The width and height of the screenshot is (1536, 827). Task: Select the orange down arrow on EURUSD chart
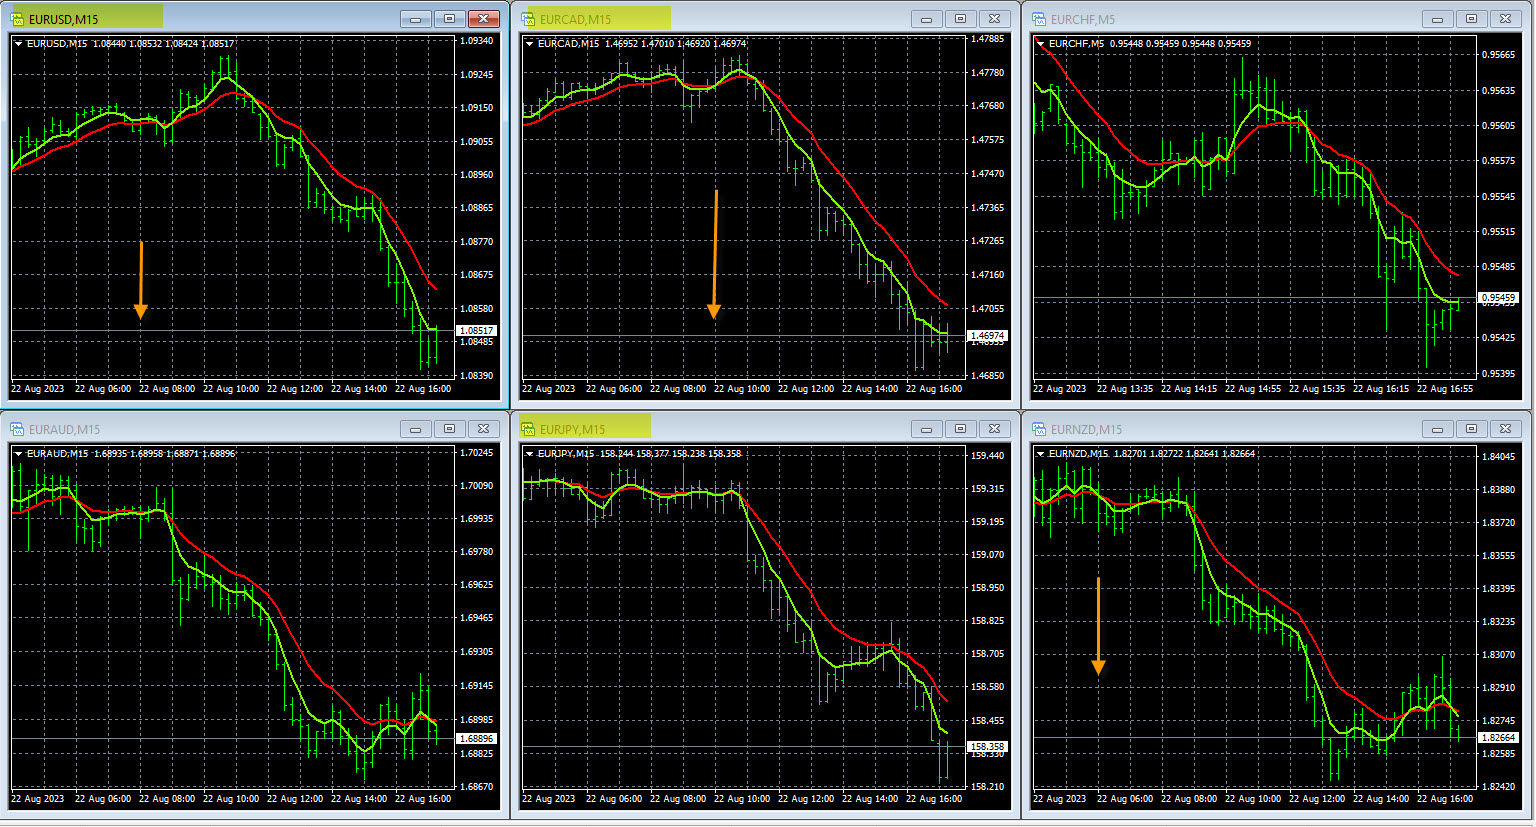pyautogui.click(x=141, y=280)
